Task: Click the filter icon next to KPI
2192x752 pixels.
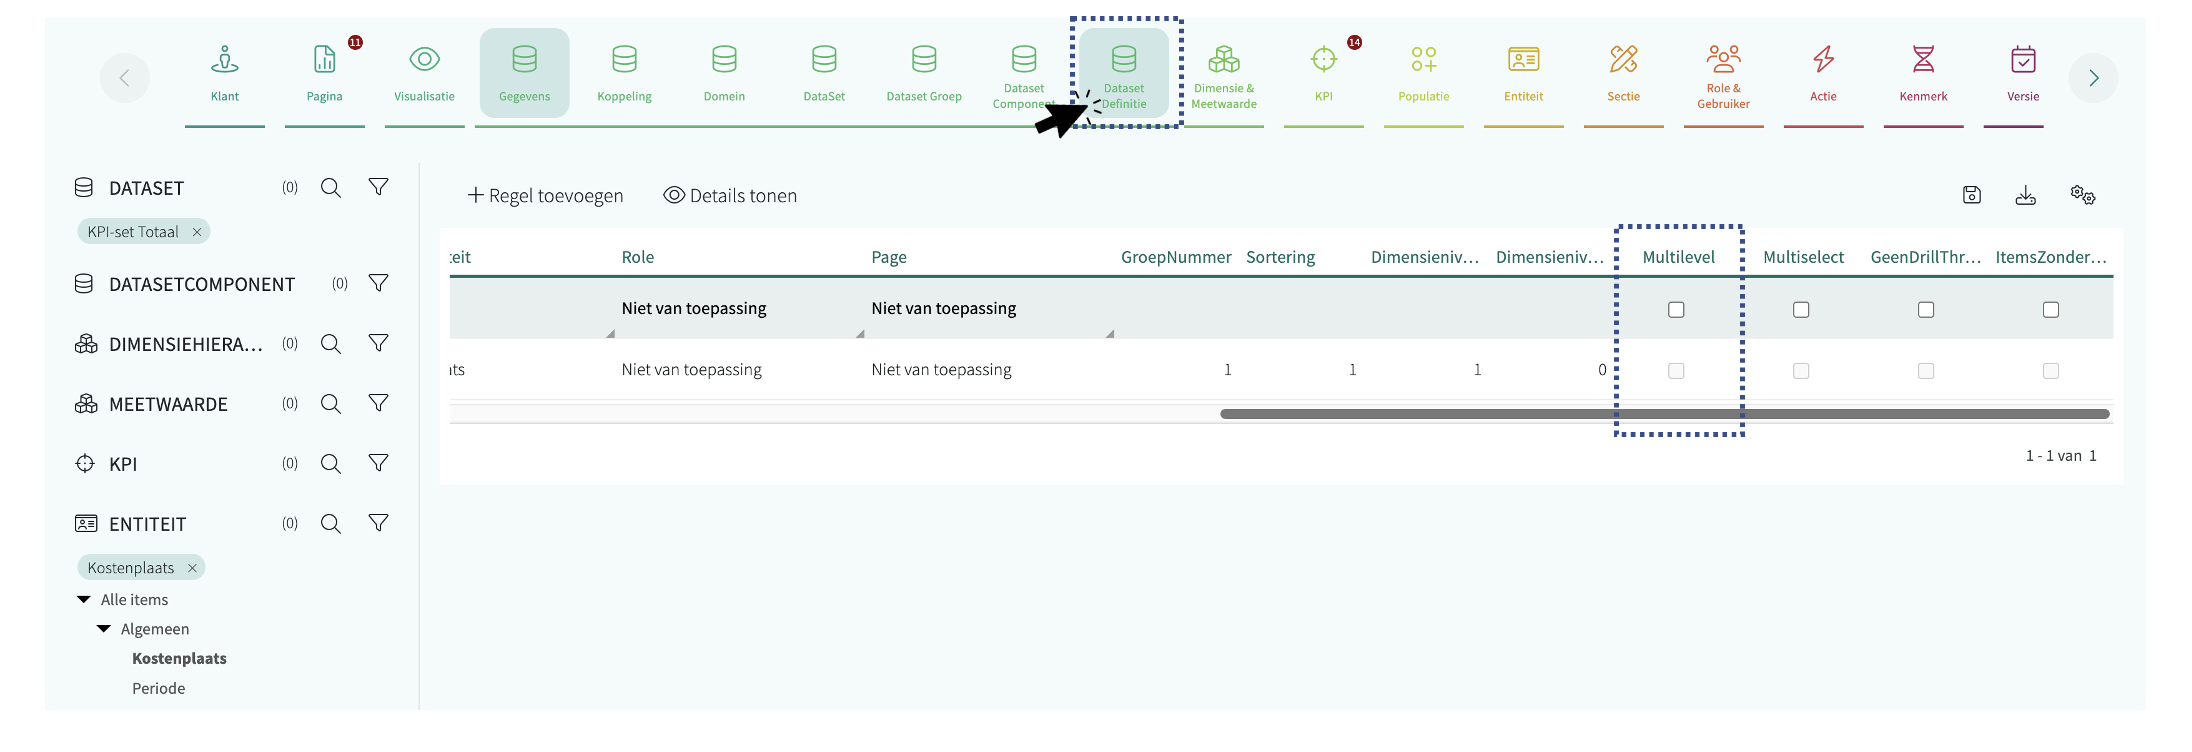Action: tap(378, 464)
